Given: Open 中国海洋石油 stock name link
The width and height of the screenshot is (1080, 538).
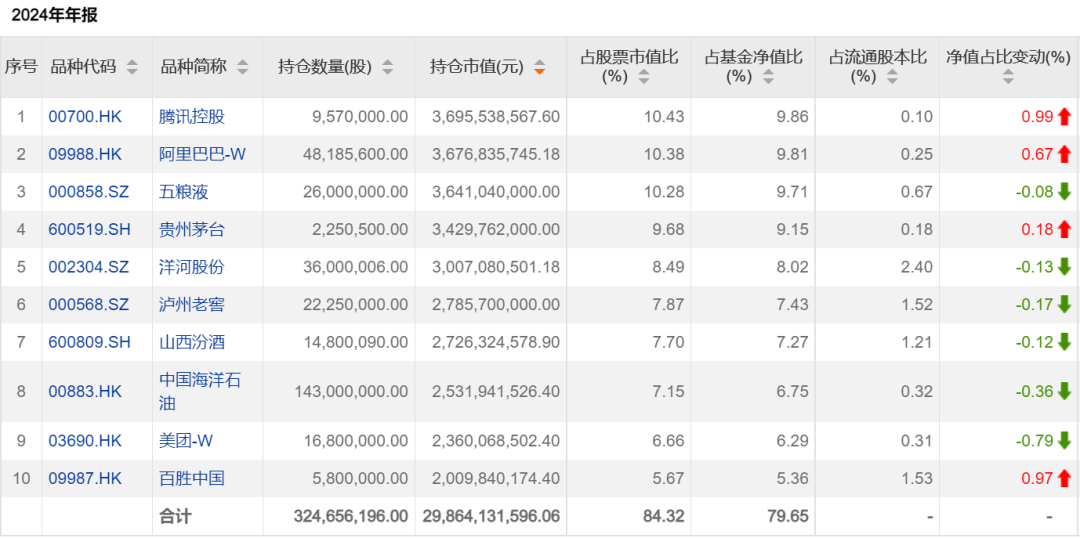Looking at the screenshot, I should click(200, 391).
